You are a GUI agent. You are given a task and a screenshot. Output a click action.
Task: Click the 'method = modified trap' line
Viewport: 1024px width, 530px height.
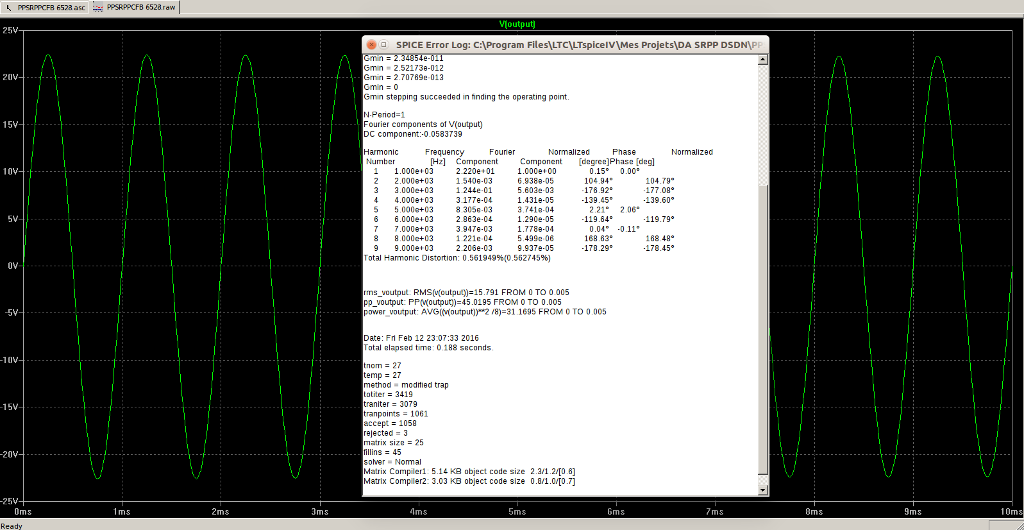[406, 385]
